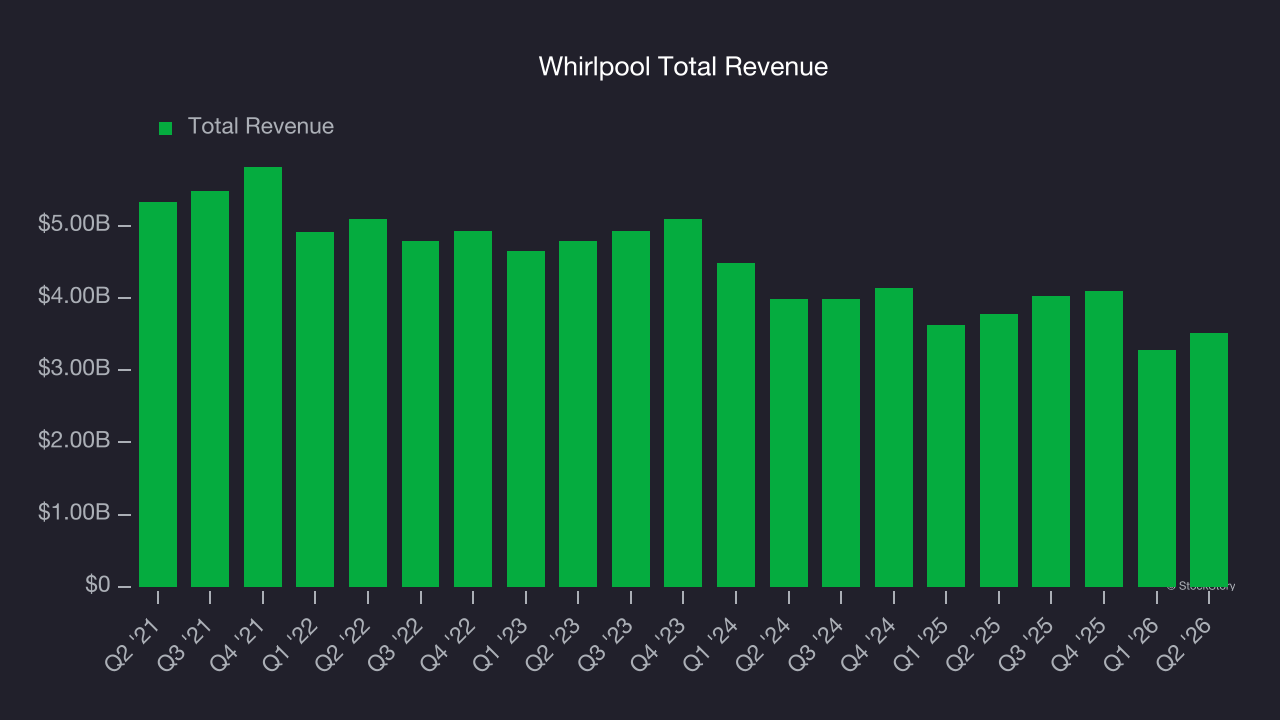Click the bar for Q4 '25
The image size is (1280, 720).
pos(1104,439)
